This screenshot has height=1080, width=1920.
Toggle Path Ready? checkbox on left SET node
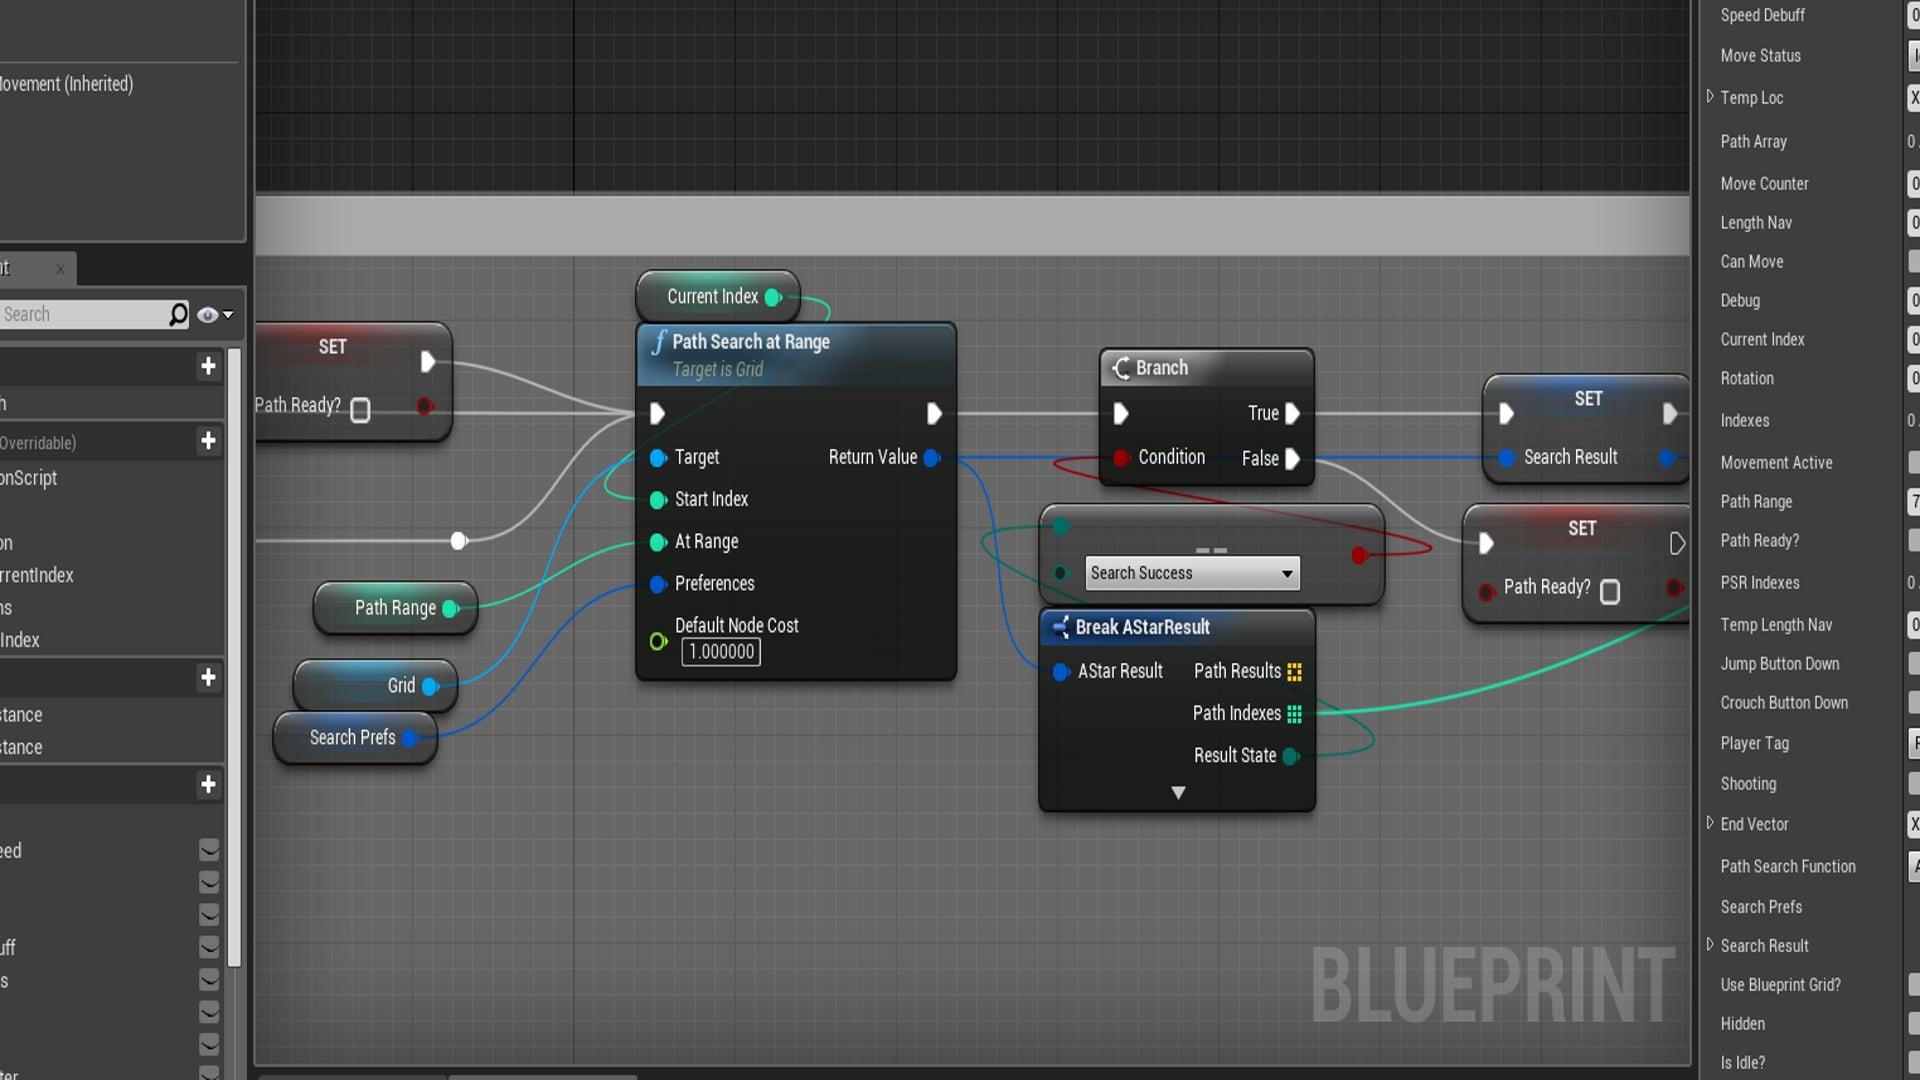pyautogui.click(x=360, y=410)
